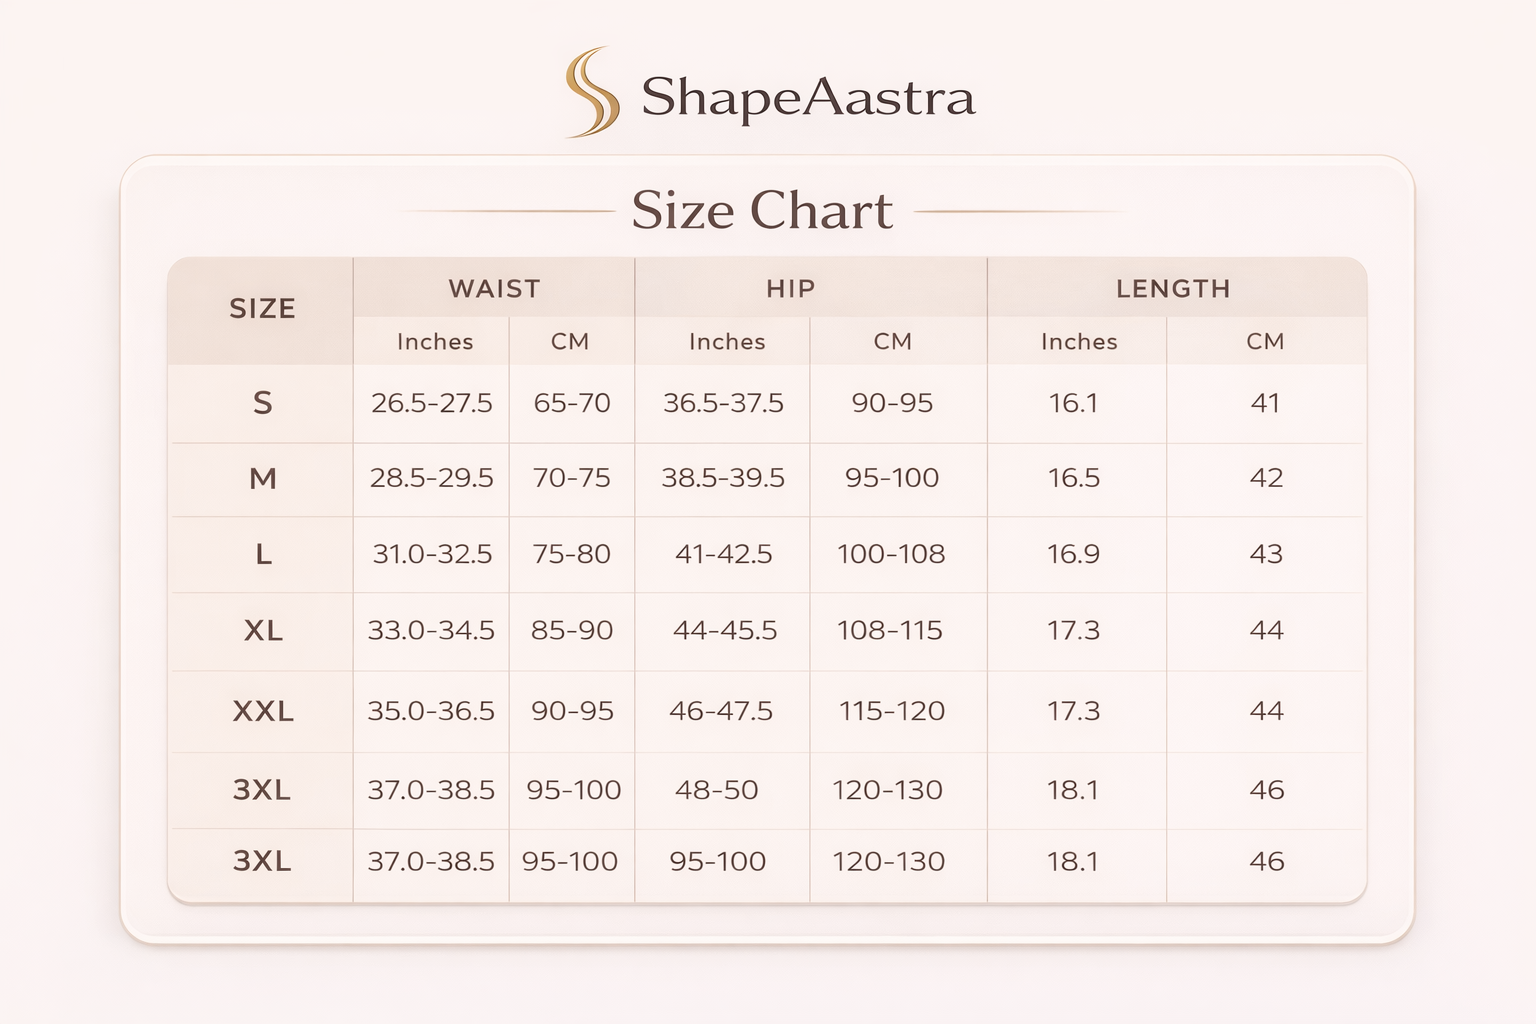Click the S size row label

click(x=262, y=403)
